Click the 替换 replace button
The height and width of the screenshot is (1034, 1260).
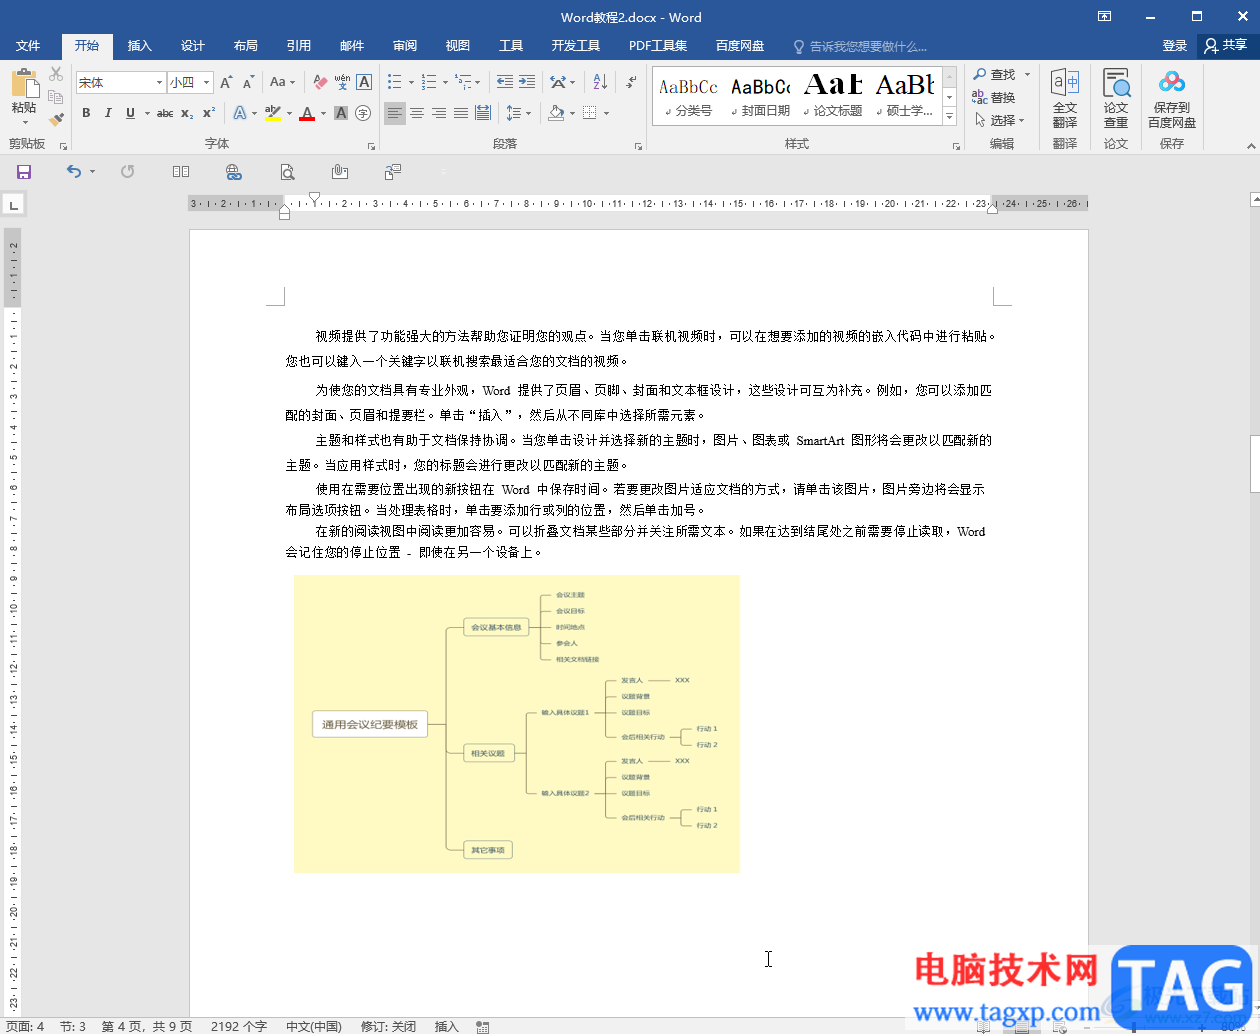pyautogui.click(x=994, y=97)
